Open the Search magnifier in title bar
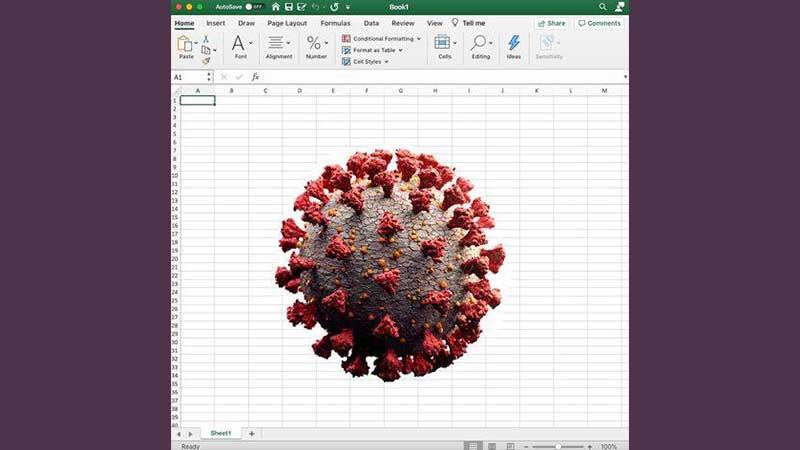The height and width of the screenshot is (450, 800). [x=603, y=7]
